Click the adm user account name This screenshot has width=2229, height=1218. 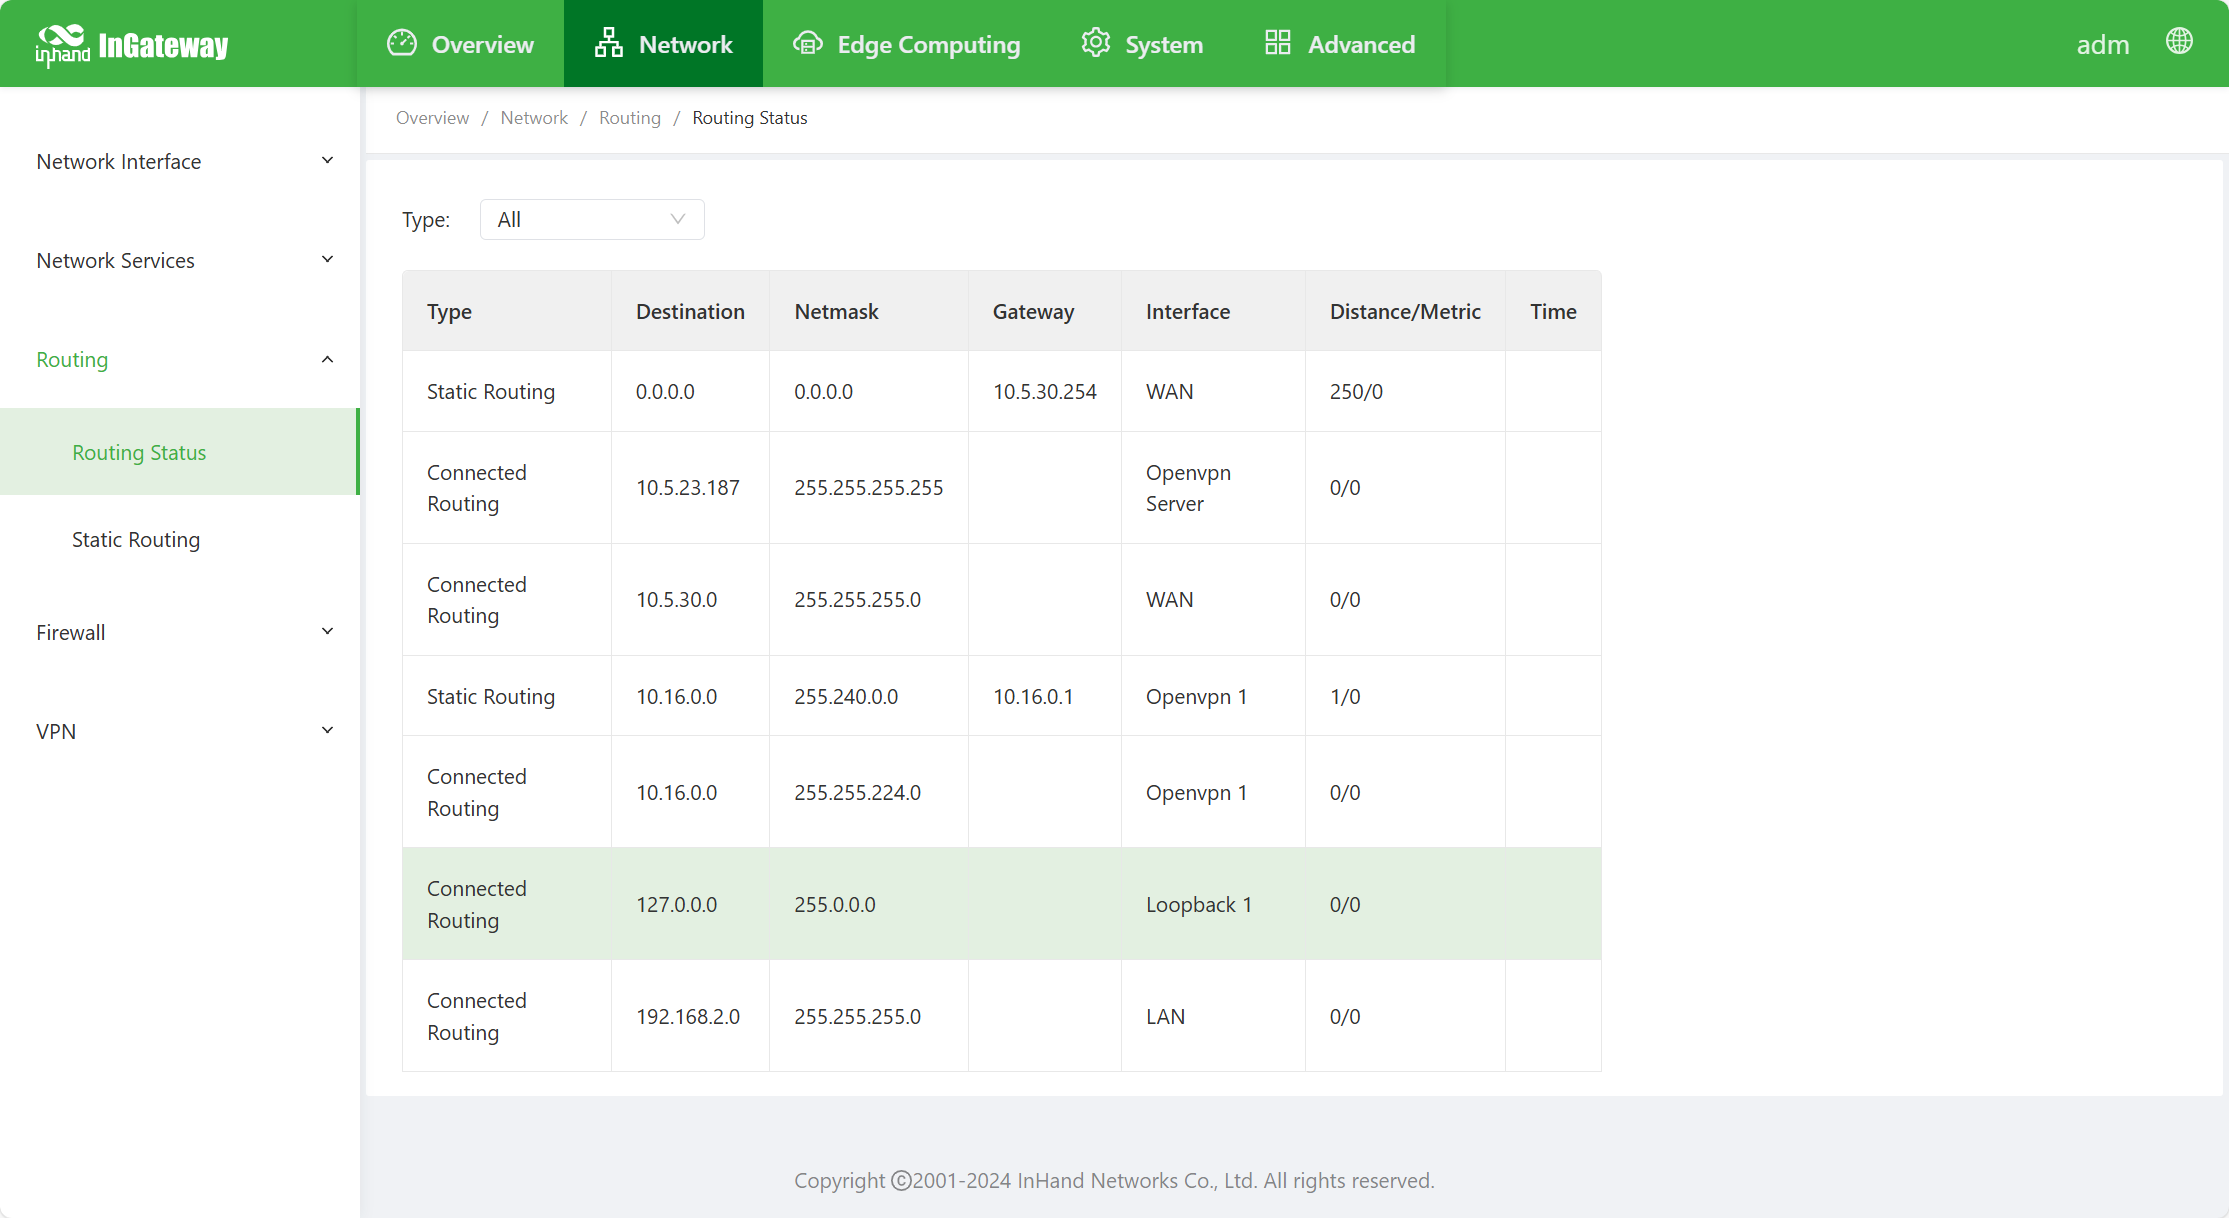(2102, 45)
